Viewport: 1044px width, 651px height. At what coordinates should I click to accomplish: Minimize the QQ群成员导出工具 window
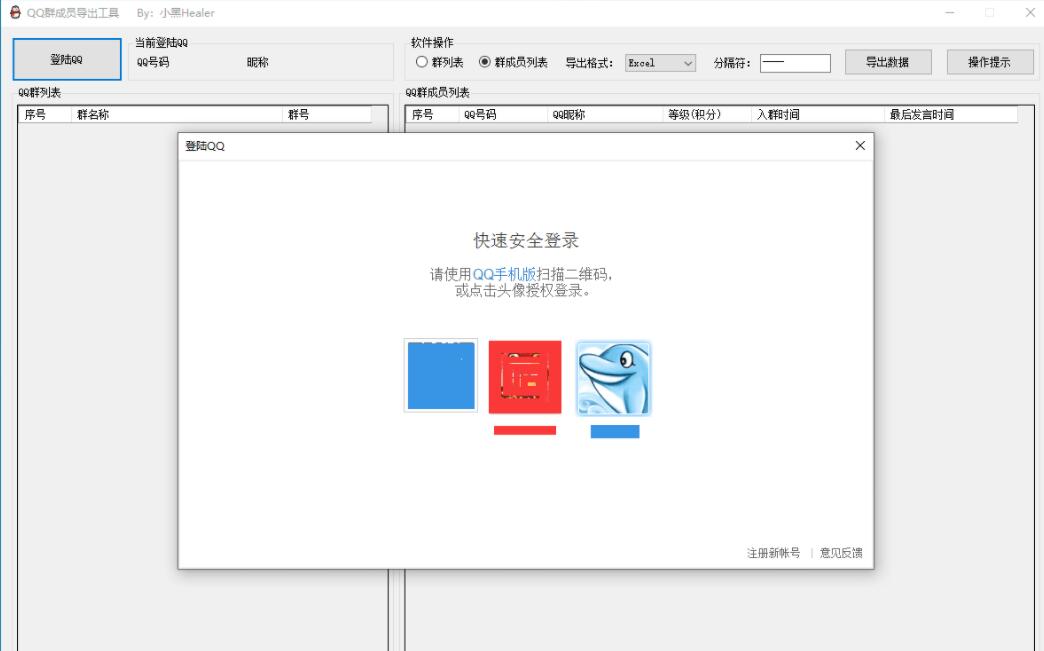(950, 13)
